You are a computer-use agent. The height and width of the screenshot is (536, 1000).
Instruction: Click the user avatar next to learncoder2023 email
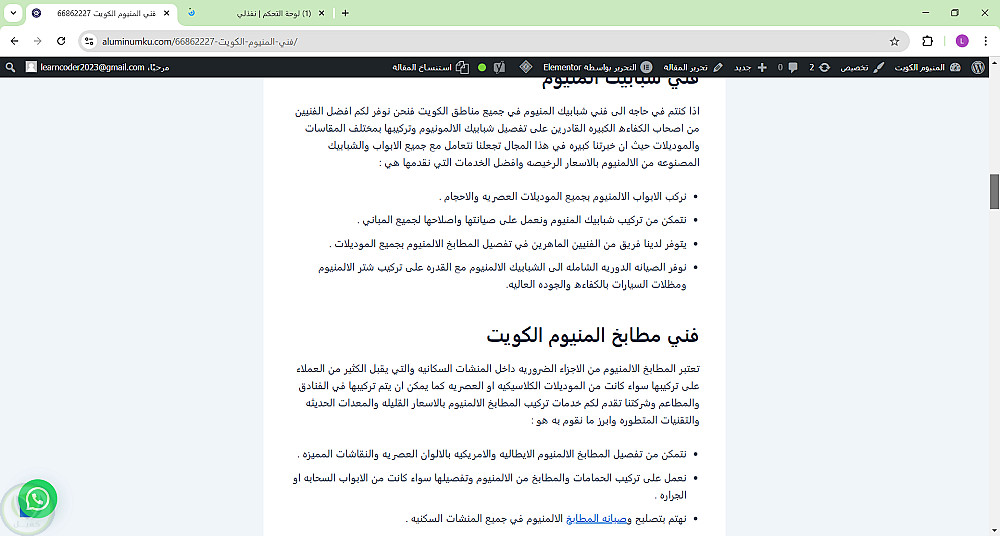[31, 67]
